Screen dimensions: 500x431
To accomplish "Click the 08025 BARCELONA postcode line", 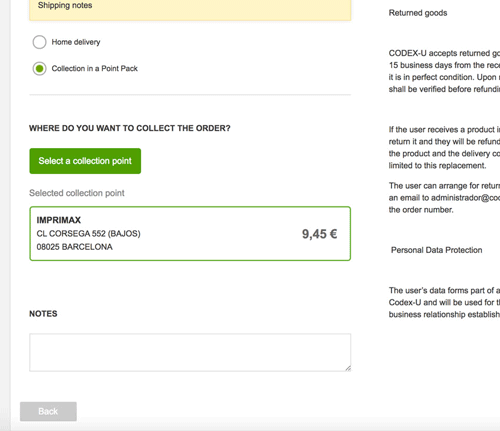I will click(74, 247).
